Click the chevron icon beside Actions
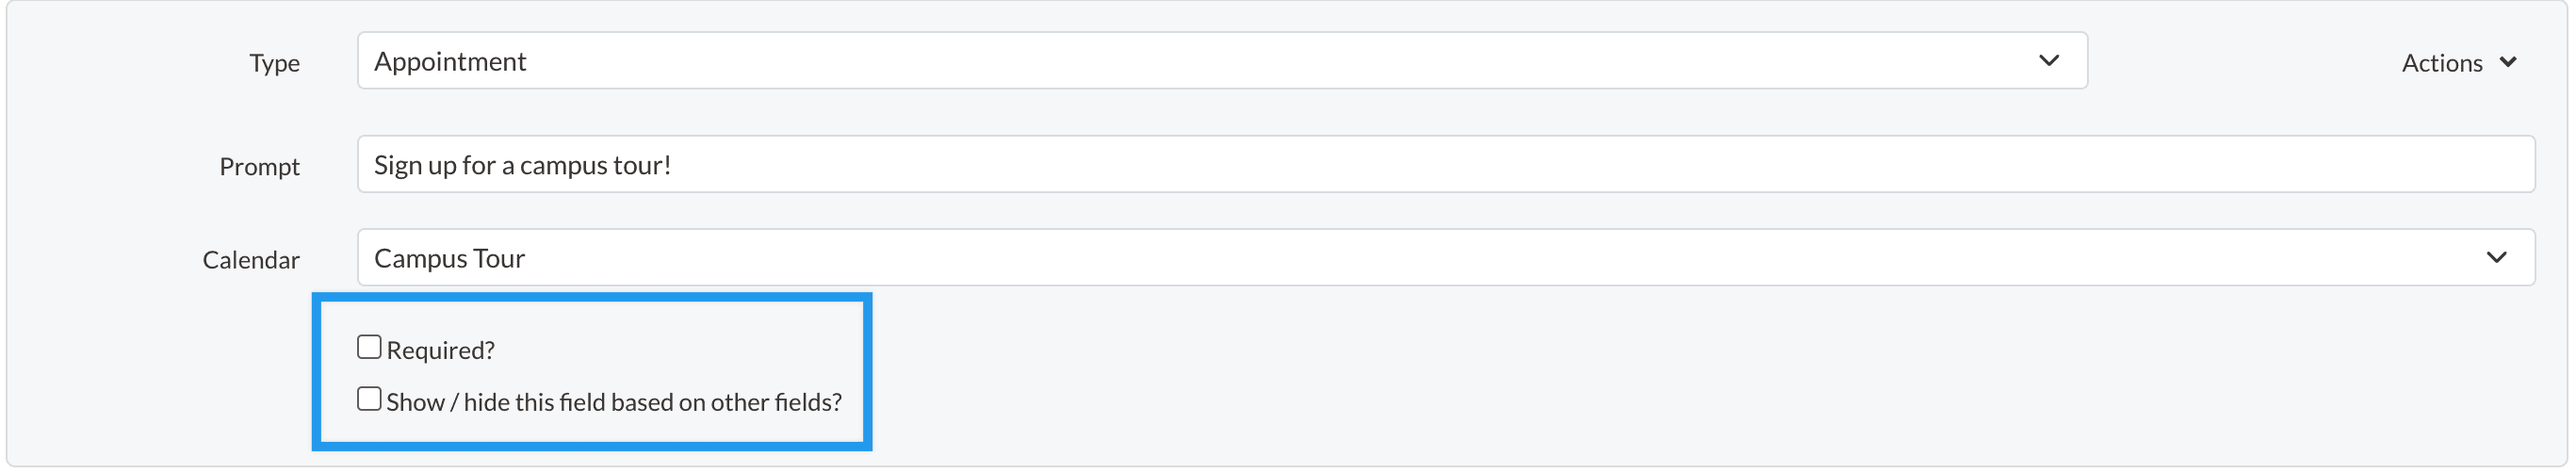This screenshot has height=473, width=2576. point(2507,62)
